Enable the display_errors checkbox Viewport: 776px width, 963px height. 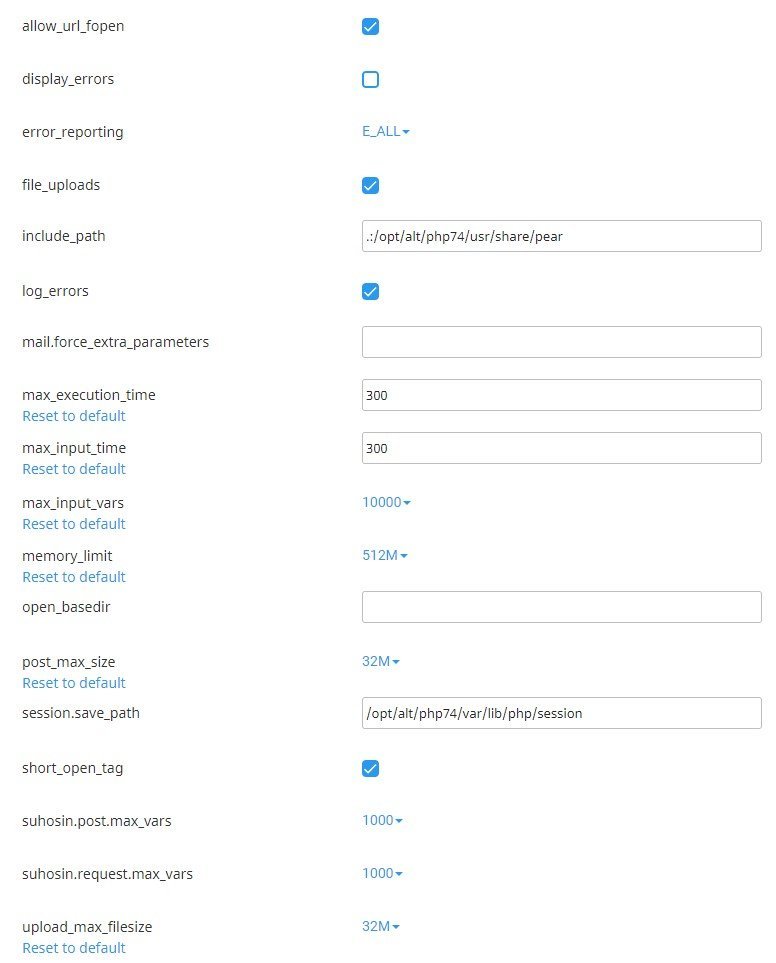[370, 79]
